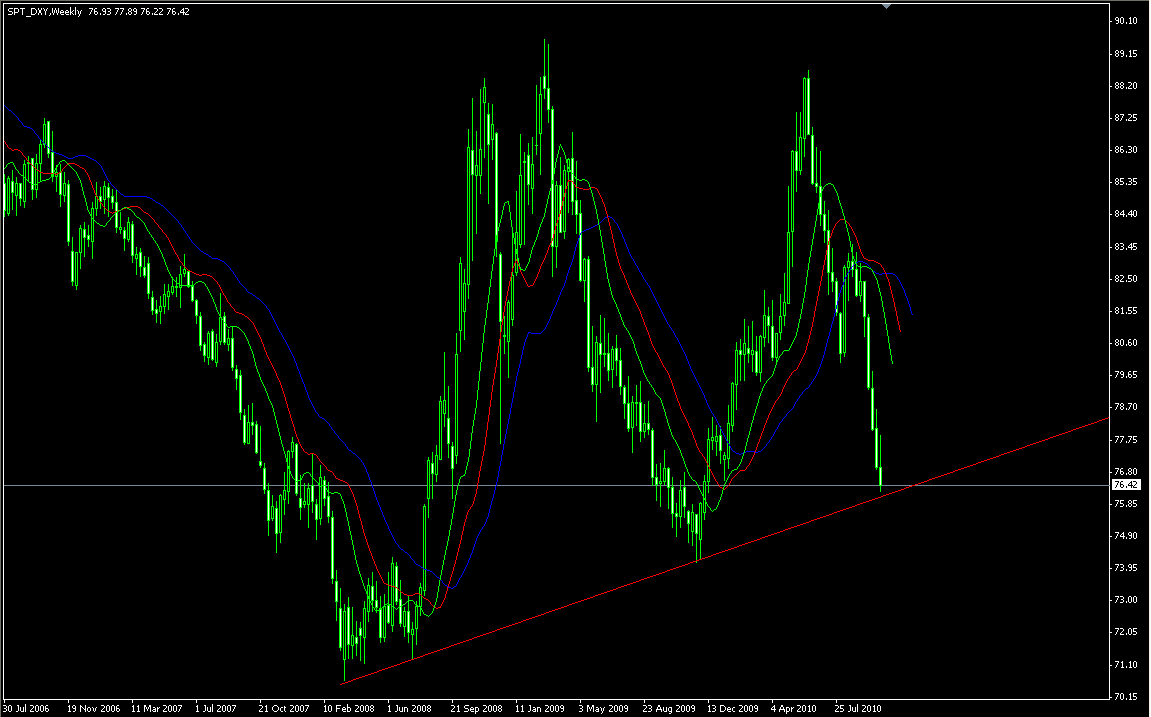Click the 21 Sep 2008 date label

point(476,709)
